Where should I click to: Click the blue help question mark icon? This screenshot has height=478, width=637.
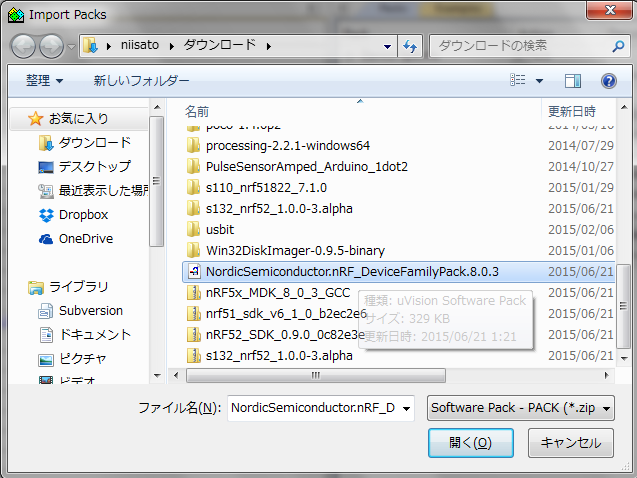coord(609,81)
